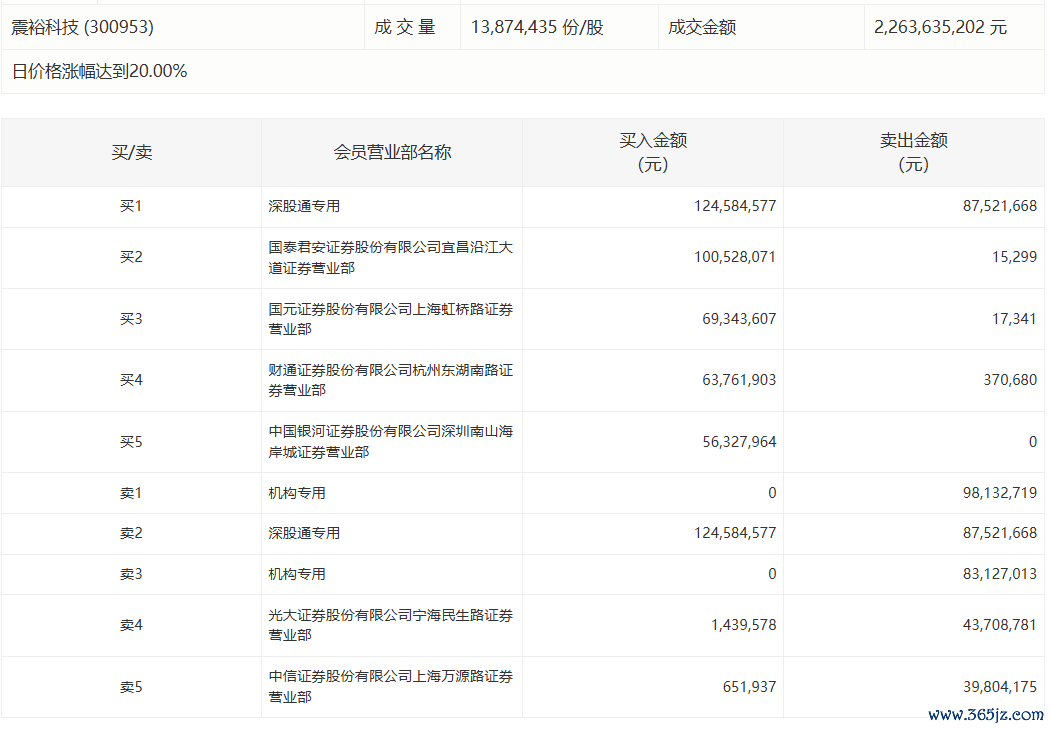Click 中国银河证券 深圳南山海岸城 branch name
This screenshot has height=730, width=1051.
[x=391, y=442]
